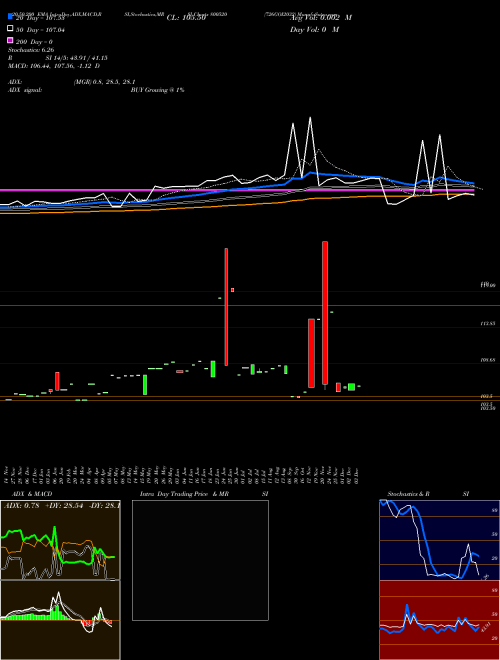Click the 'Intra Day Trading Price & MR' title
The height and width of the screenshot is (660, 500).
[184, 494]
